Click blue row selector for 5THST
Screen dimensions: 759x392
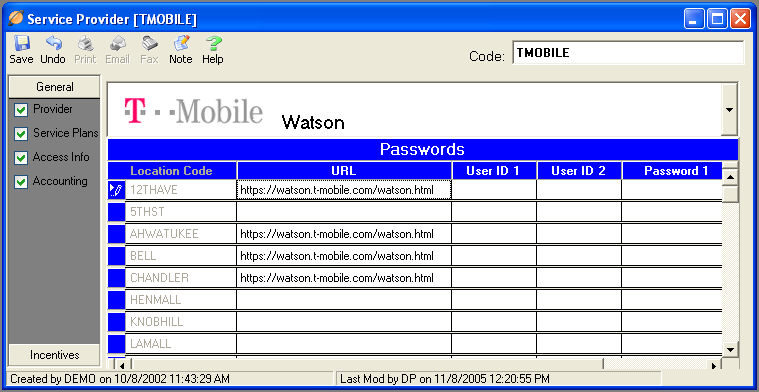coord(116,212)
